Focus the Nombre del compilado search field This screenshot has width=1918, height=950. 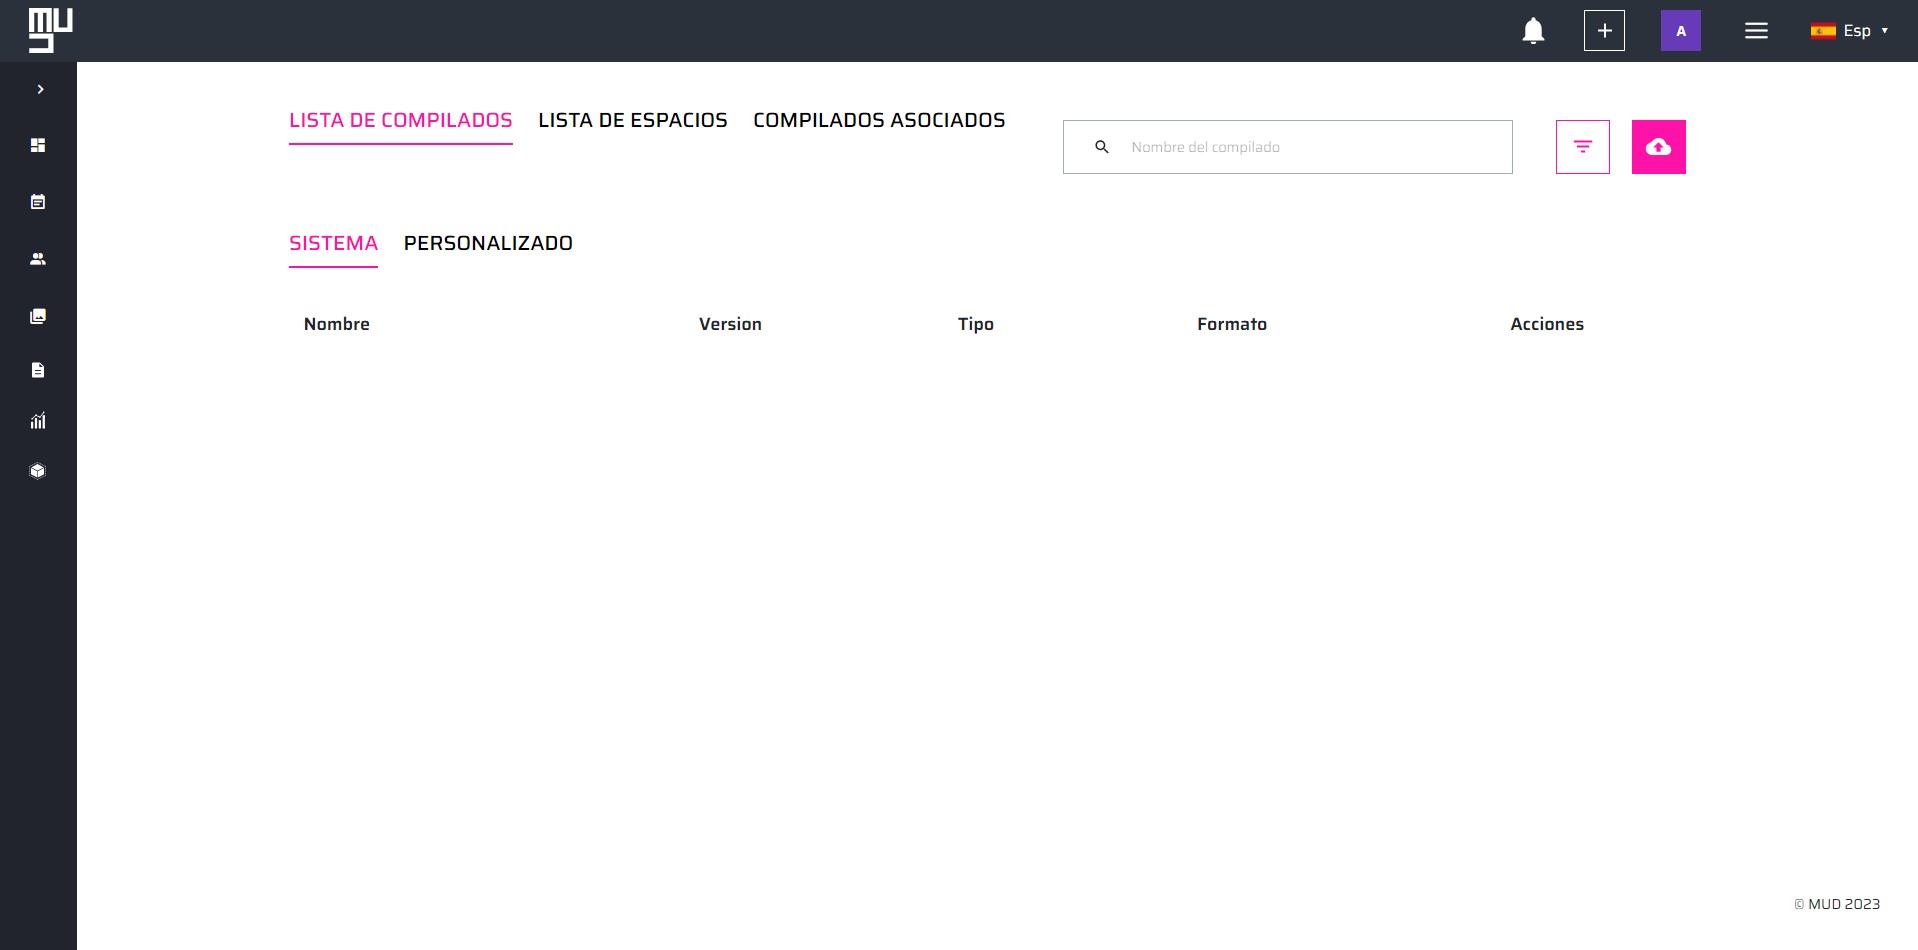pos(1288,147)
